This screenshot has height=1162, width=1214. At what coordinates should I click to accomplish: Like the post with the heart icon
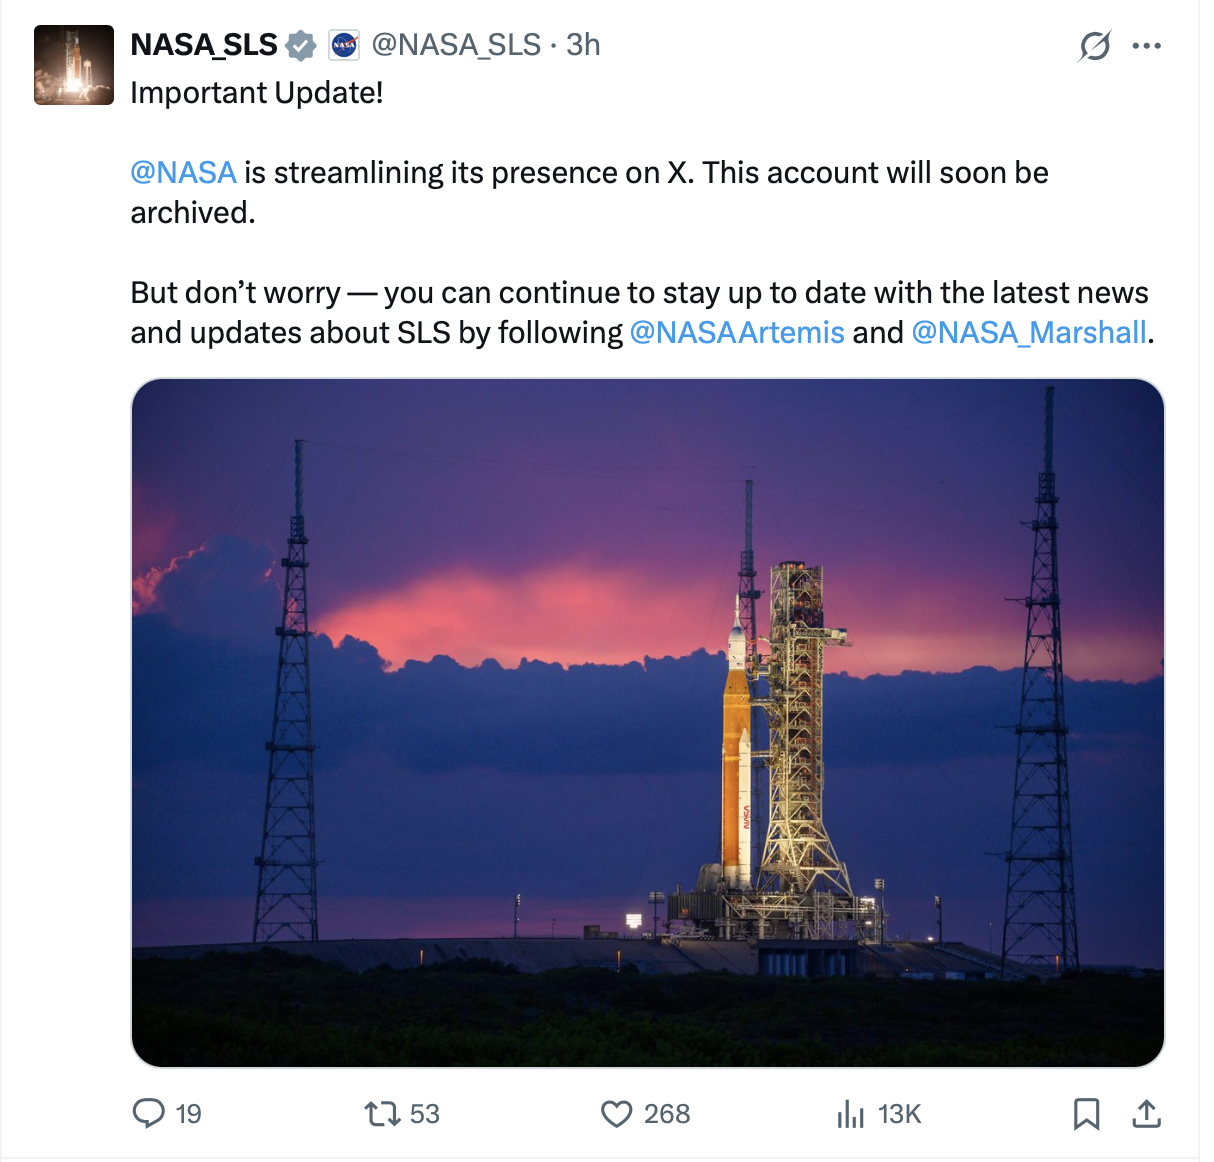point(617,1113)
